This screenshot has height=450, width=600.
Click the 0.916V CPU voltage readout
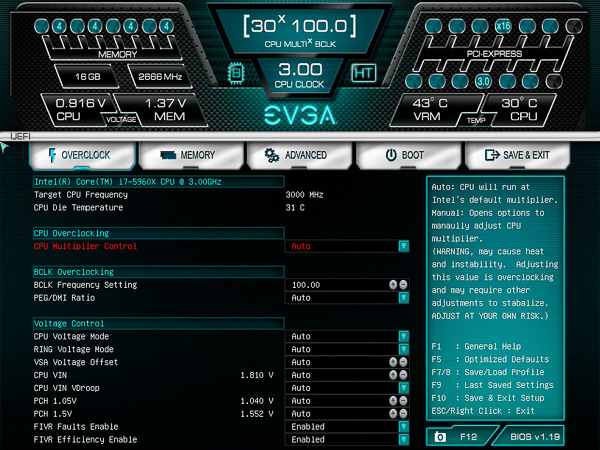(79, 109)
